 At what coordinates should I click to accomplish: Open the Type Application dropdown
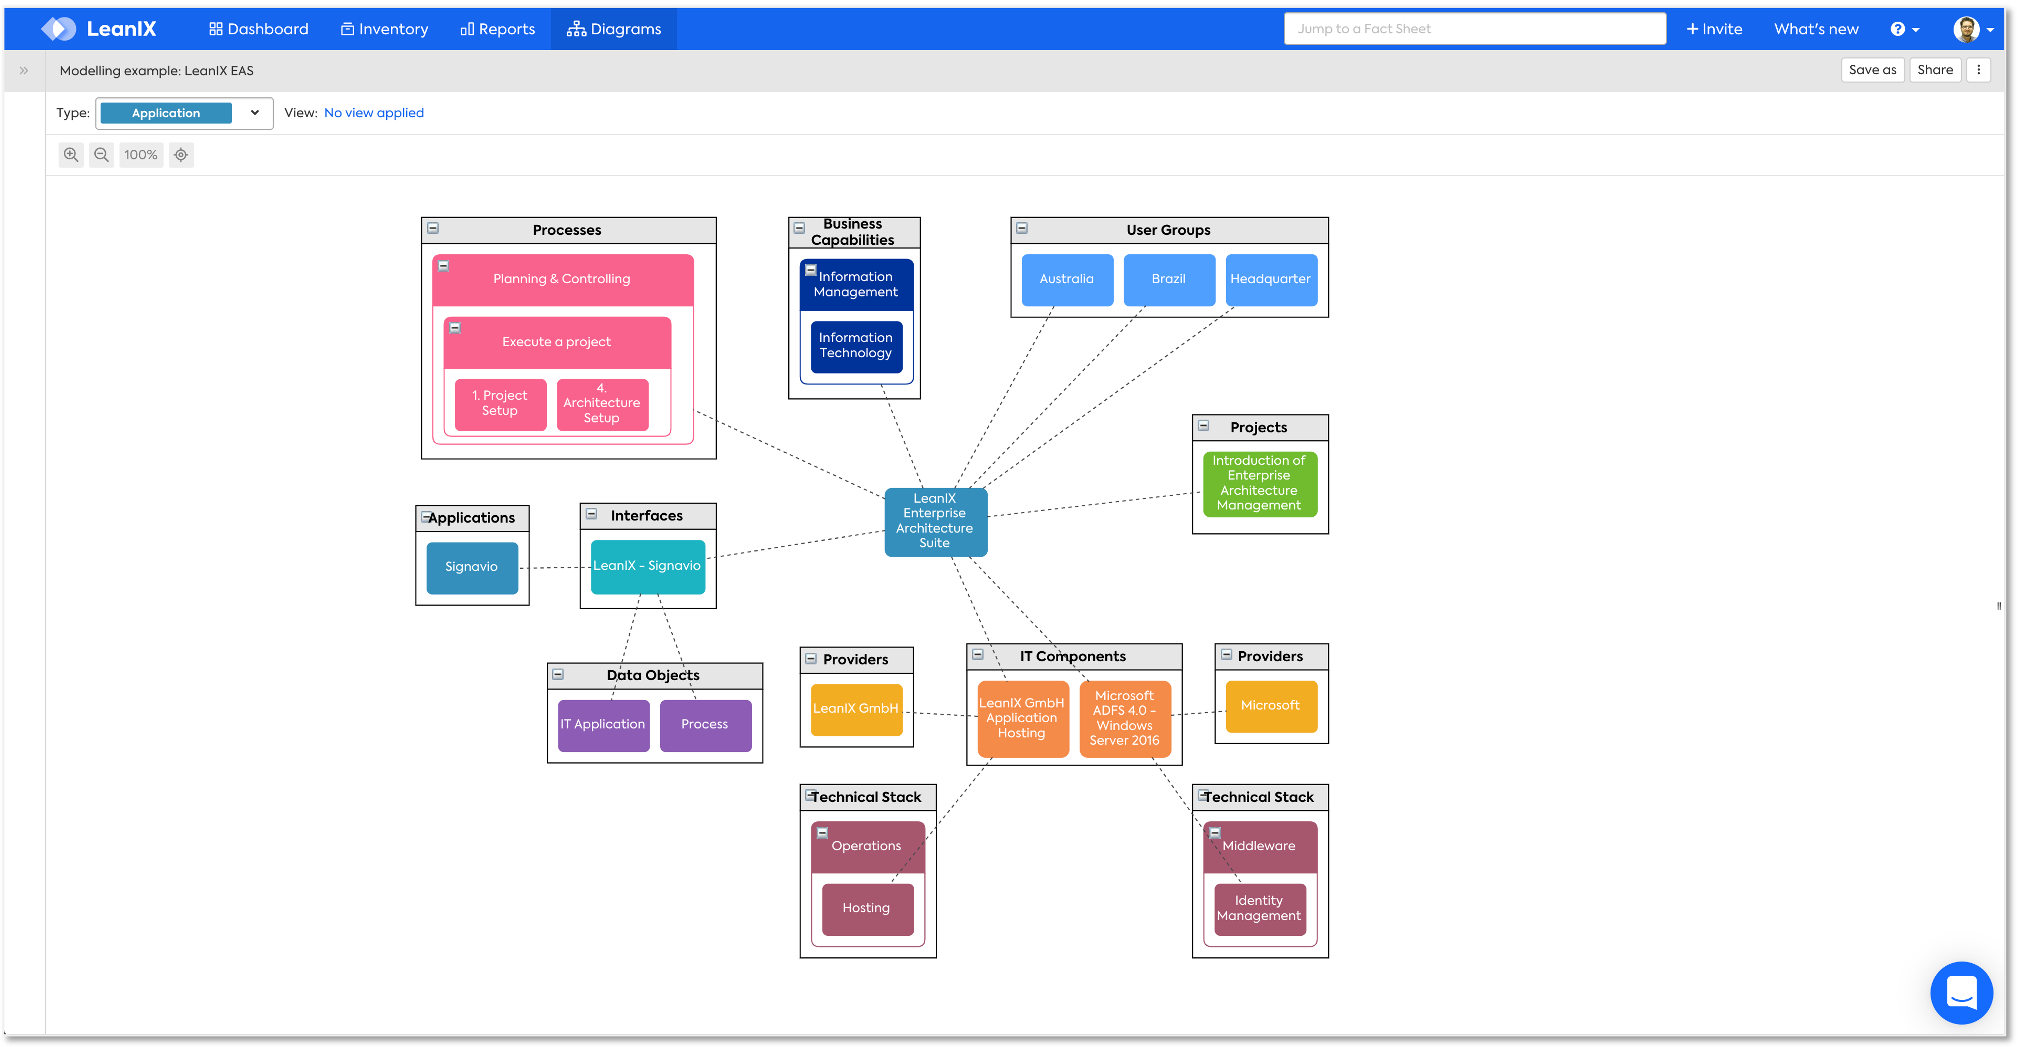coord(184,113)
